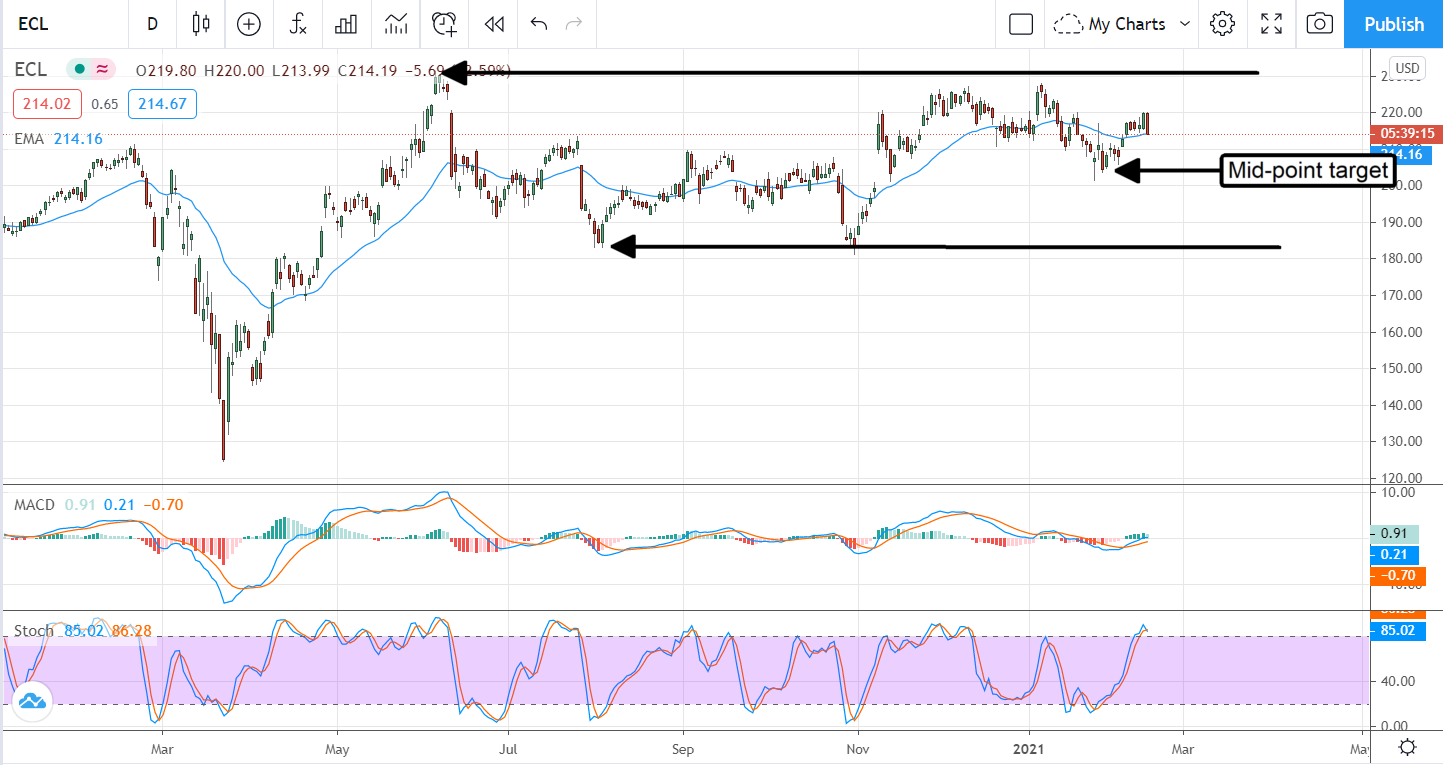
Task: Open the candlestick chart style menu
Action: point(202,24)
